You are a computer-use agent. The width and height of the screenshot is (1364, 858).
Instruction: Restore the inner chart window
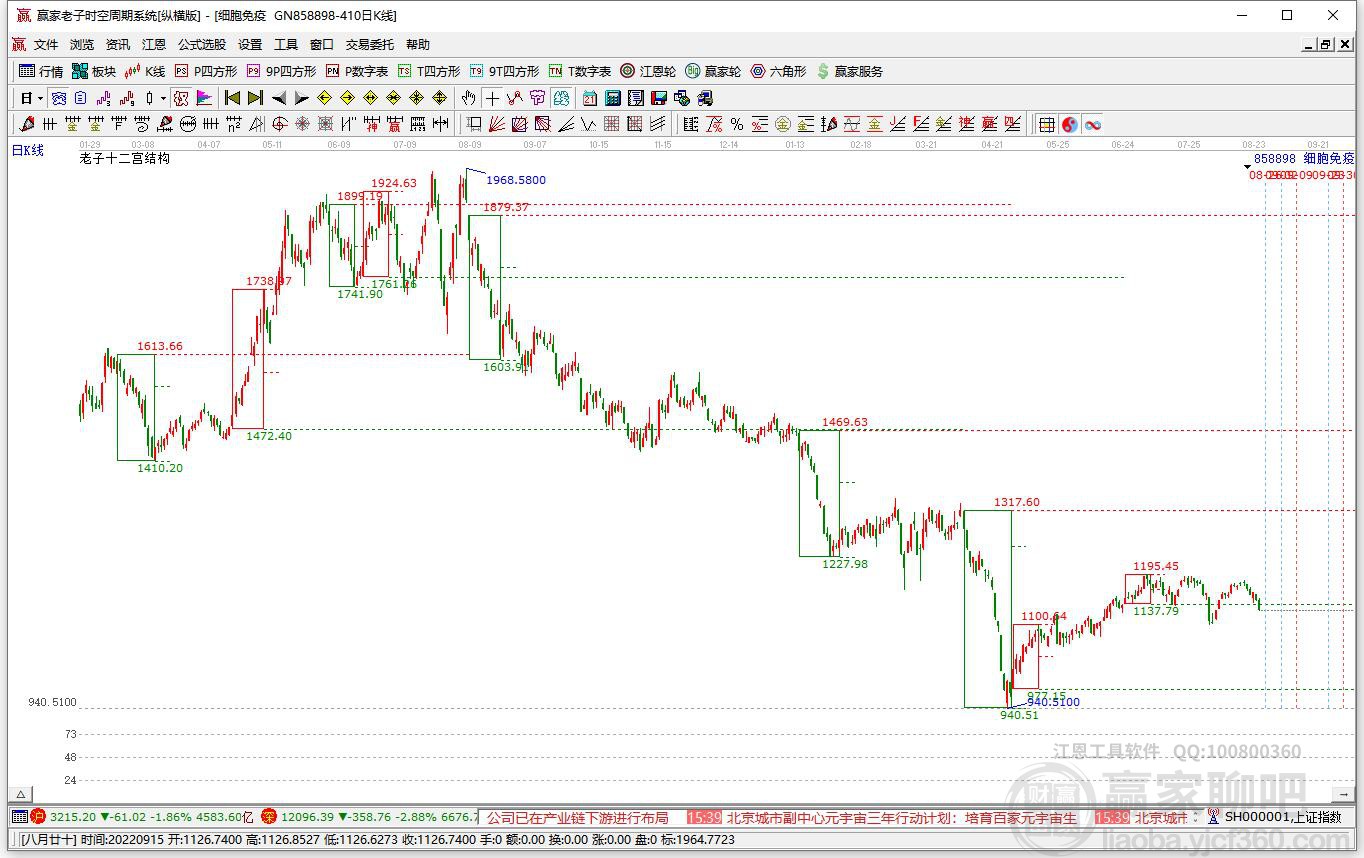click(1326, 45)
